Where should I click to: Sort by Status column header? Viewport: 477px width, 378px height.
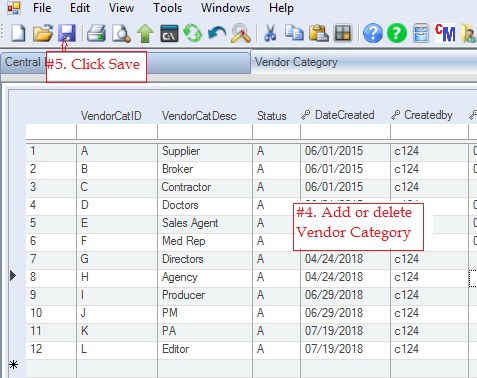pyautogui.click(x=272, y=116)
